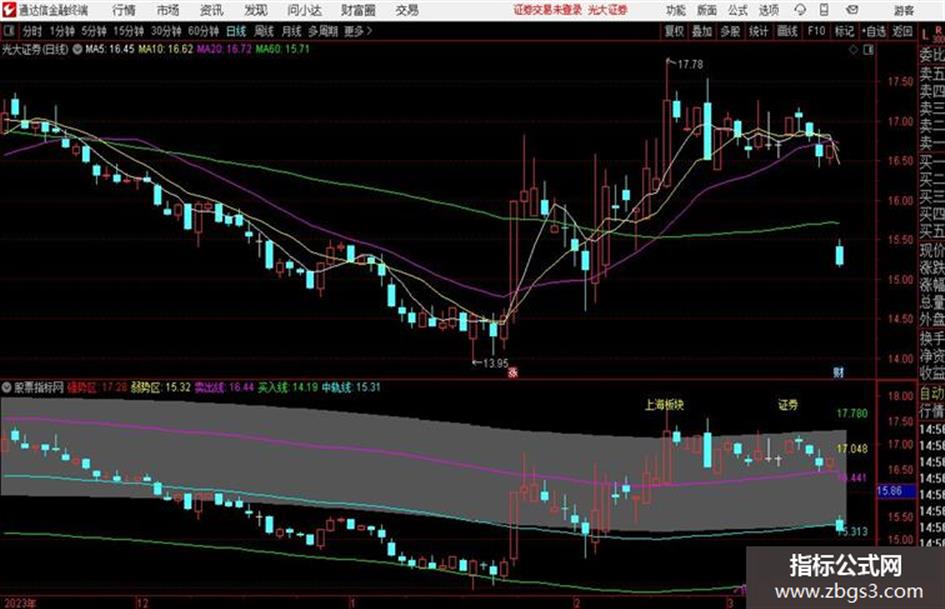Click the 标记 mark button
This screenshot has width=945, height=609.
(844, 31)
